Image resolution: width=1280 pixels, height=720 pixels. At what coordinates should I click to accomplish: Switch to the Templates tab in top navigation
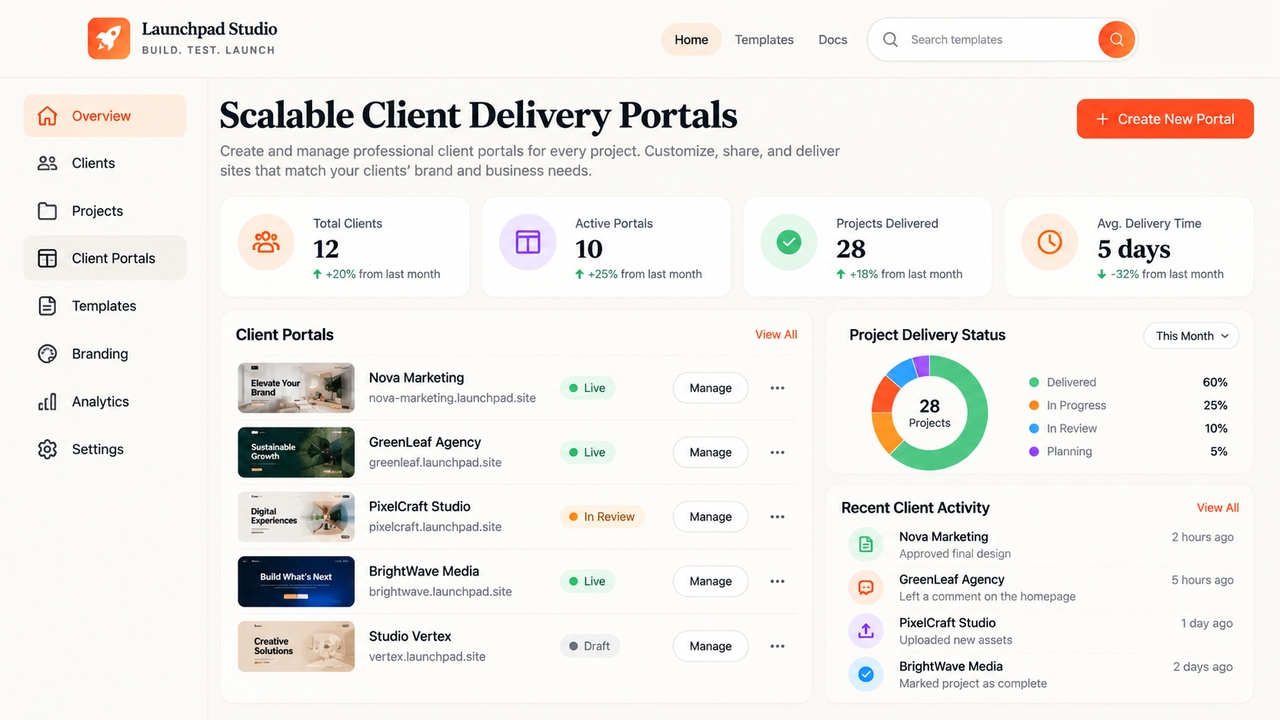coord(764,40)
